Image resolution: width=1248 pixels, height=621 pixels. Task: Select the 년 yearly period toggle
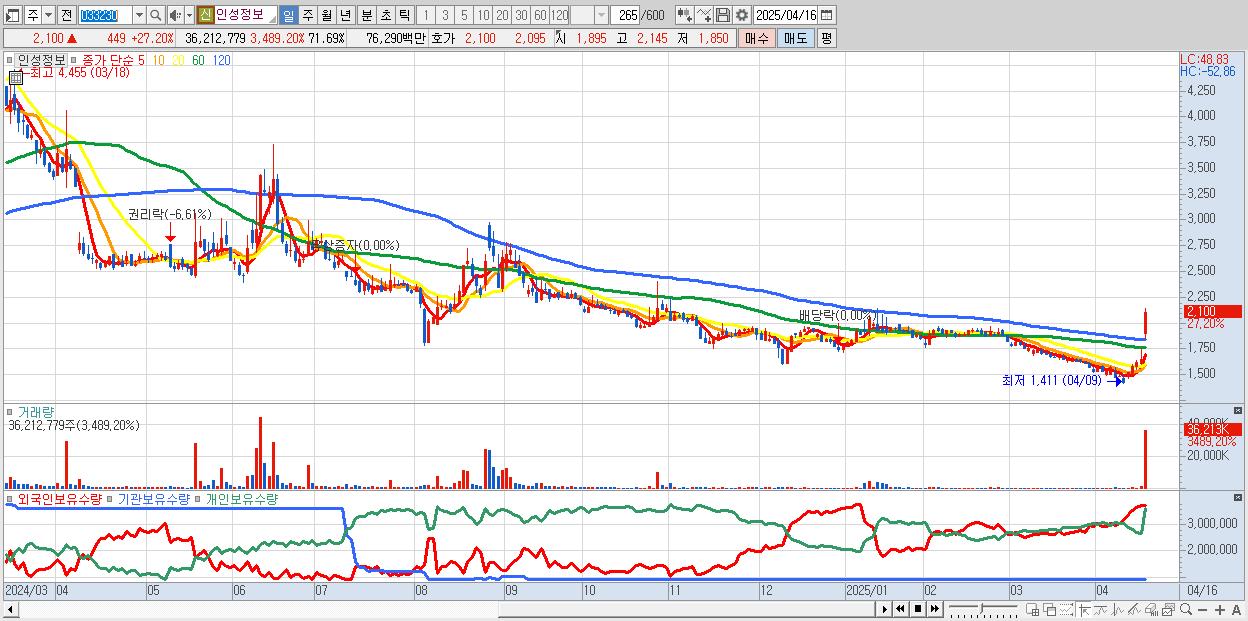345,15
